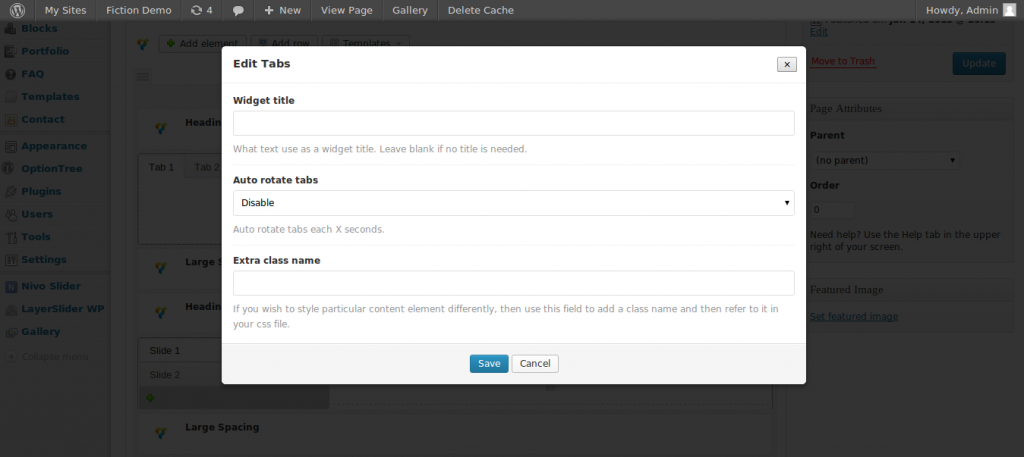Click the Add row button
The width and height of the screenshot is (1024, 457).
(284, 44)
